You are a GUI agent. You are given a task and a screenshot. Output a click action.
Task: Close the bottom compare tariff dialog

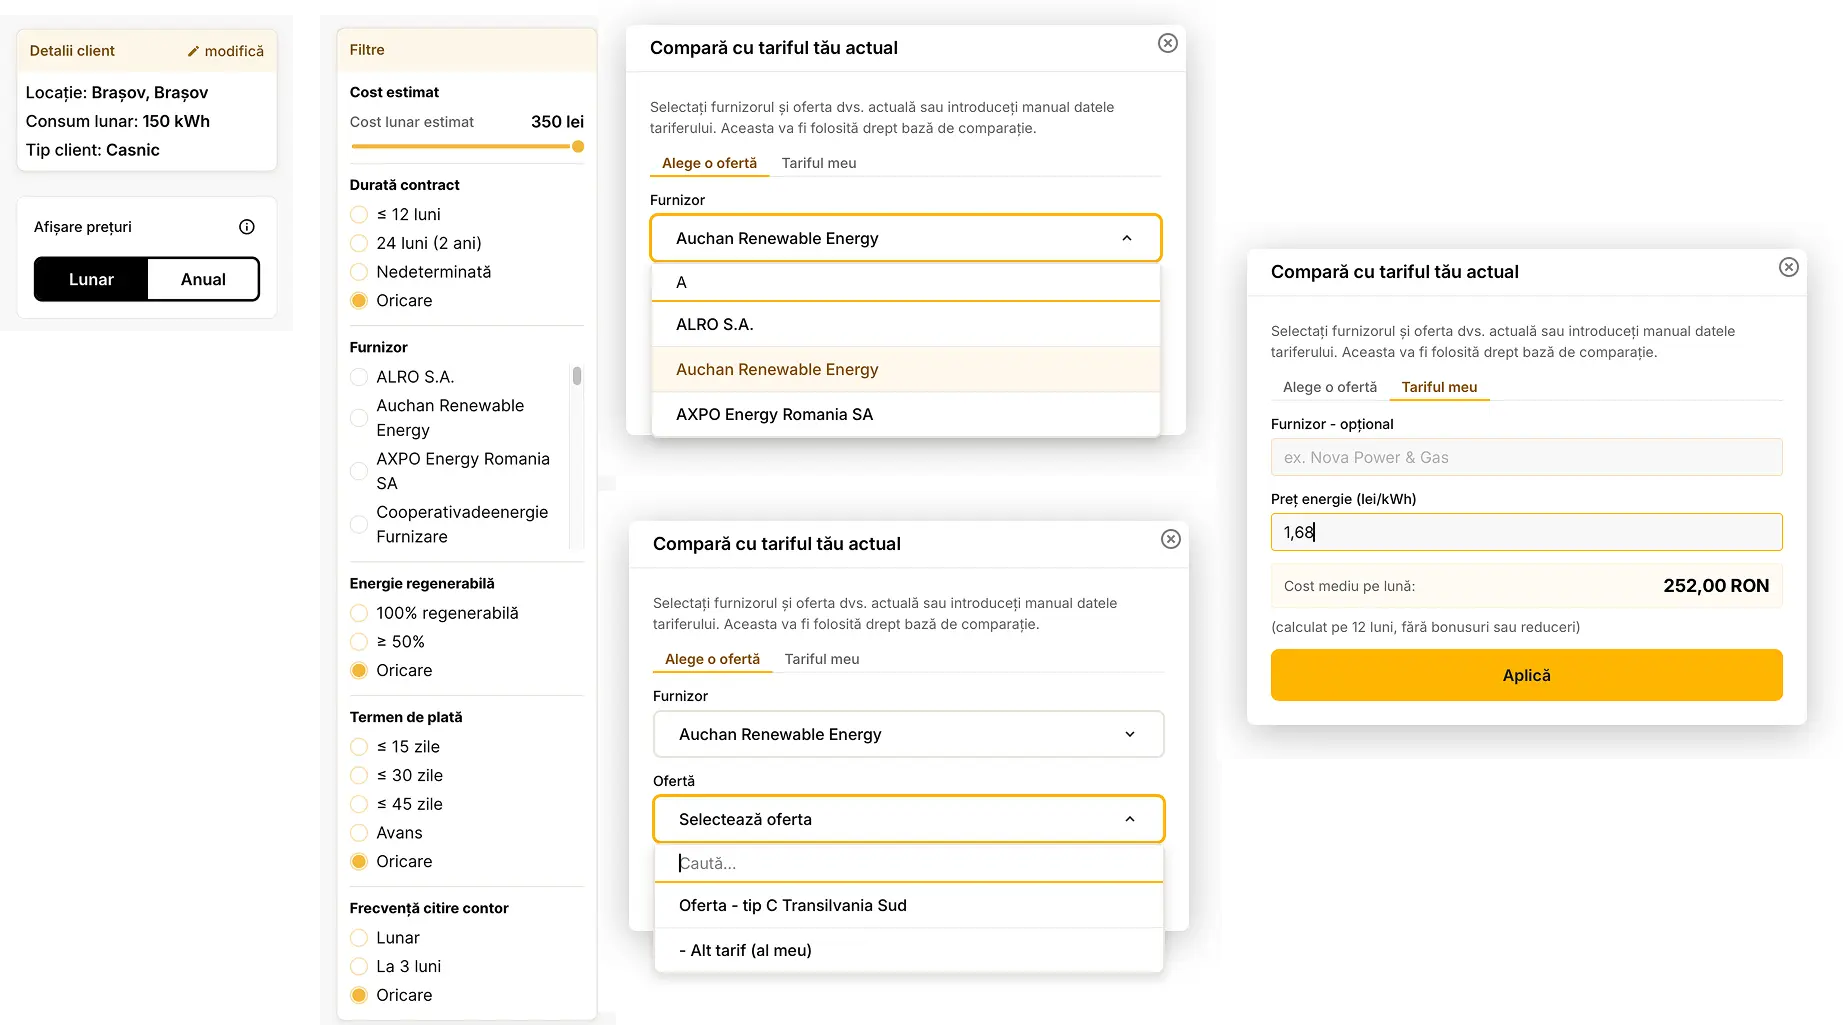pyautogui.click(x=1170, y=539)
